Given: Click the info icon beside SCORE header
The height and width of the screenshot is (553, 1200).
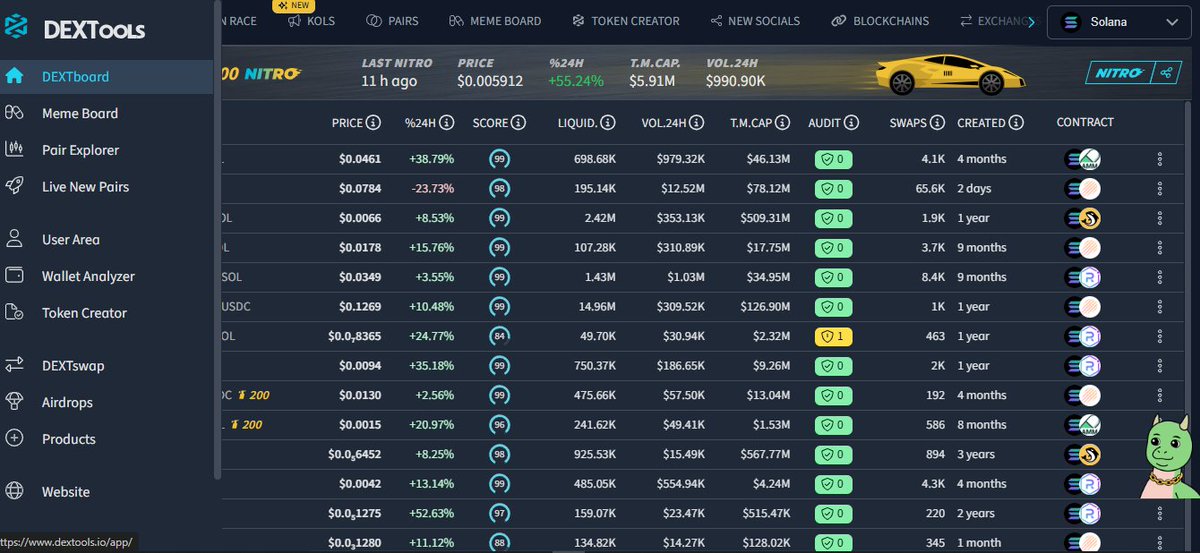Looking at the screenshot, I should [x=518, y=123].
